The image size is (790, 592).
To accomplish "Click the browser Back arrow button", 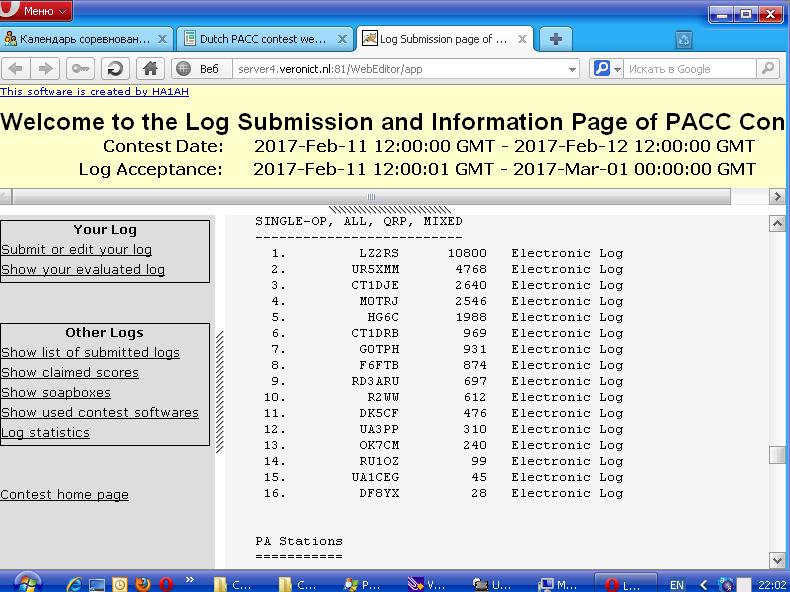I will click(17, 69).
